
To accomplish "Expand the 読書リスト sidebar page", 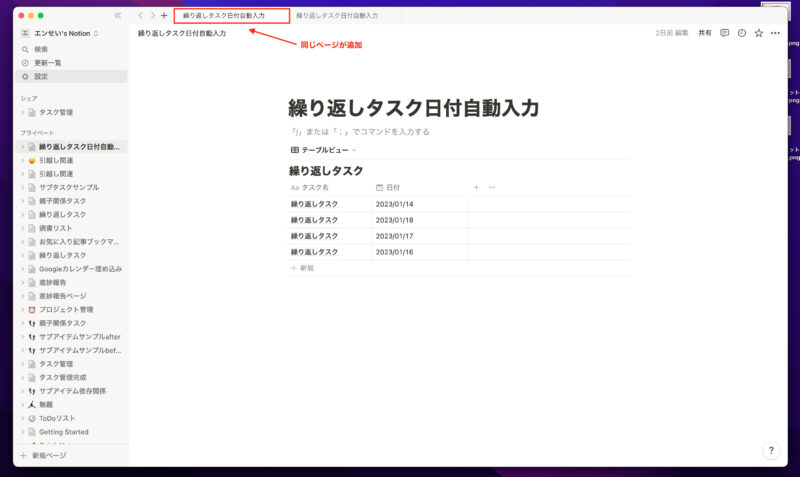I will [x=22, y=228].
